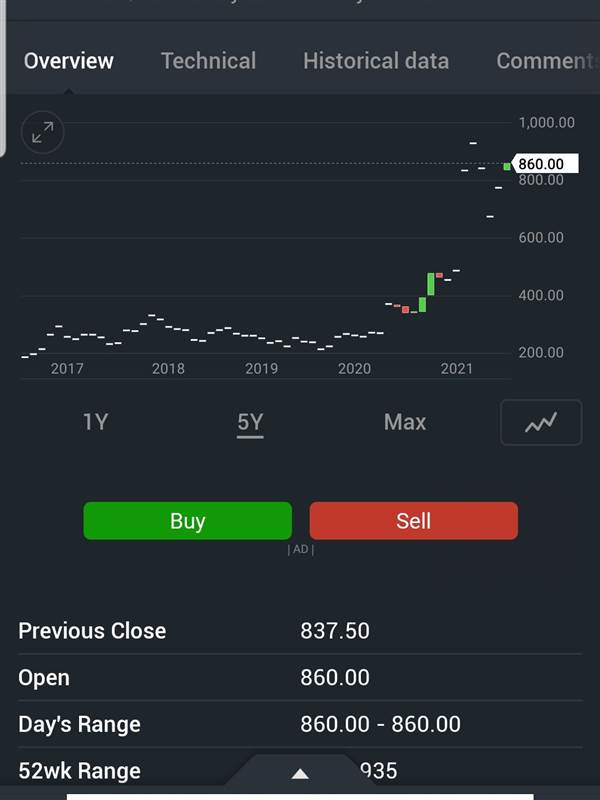Viewport: 600px width, 800px height.
Task: Go to the Comments tab
Action: coord(547,61)
